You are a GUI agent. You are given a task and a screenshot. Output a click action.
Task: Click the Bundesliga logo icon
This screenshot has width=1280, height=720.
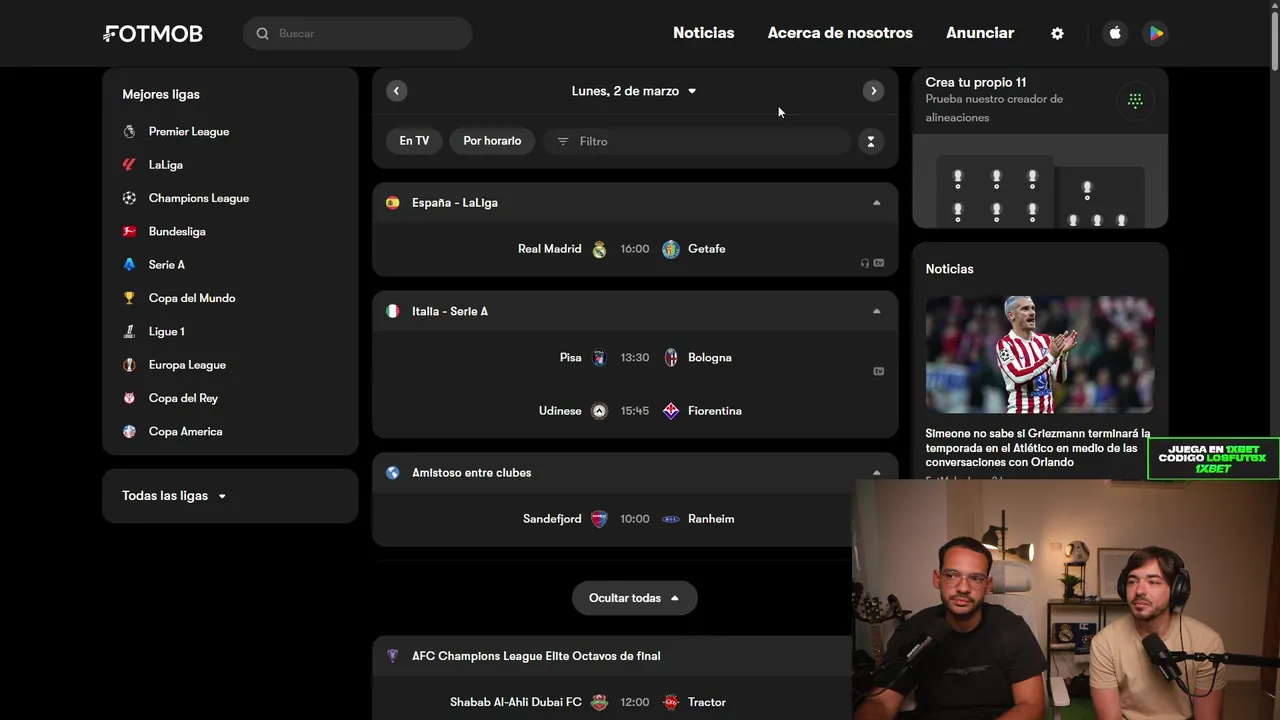tap(129, 231)
